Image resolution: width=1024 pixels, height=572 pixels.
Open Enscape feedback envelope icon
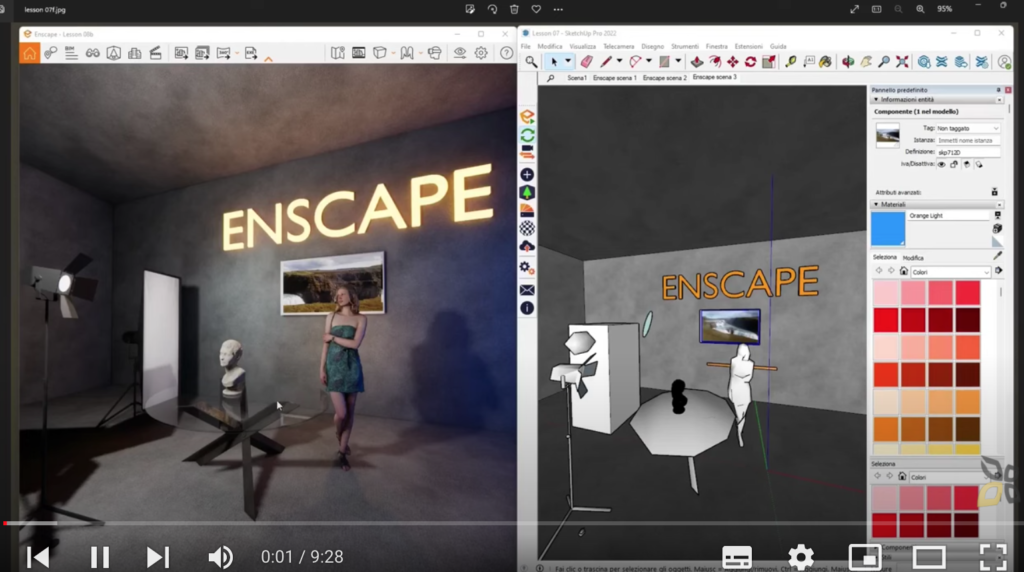pos(527,290)
